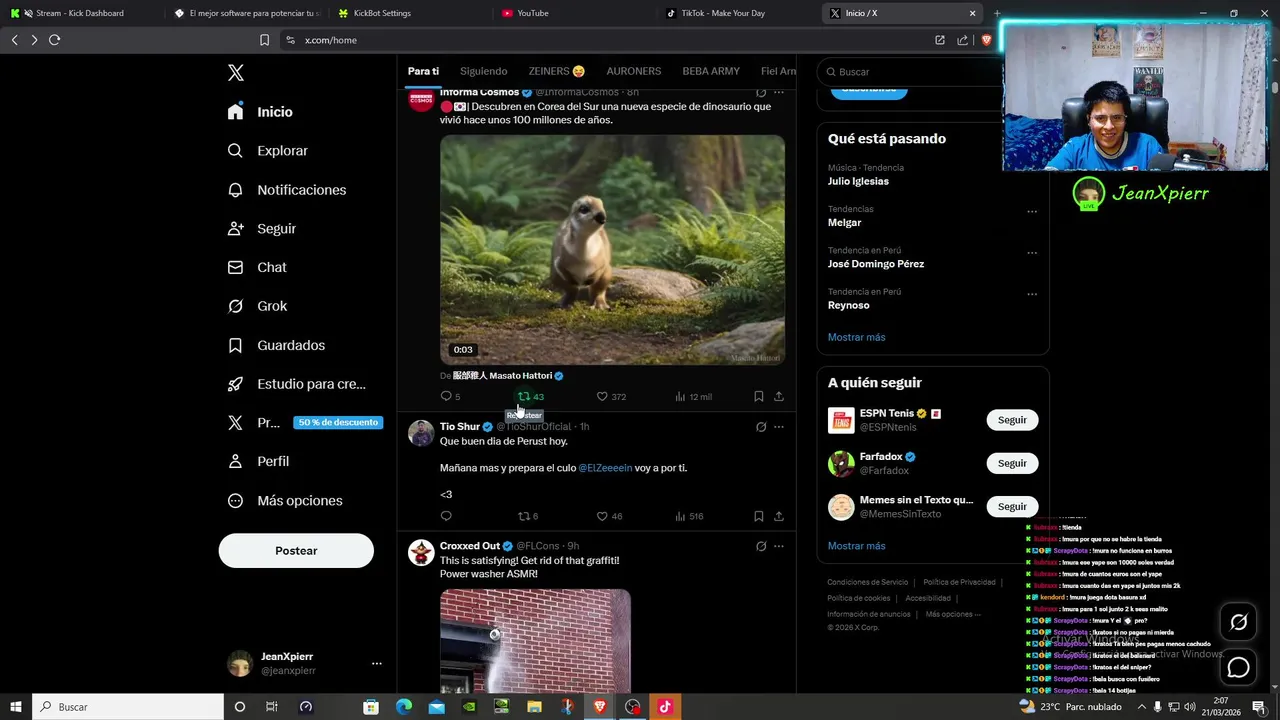Follow Memes sin el Texto account
The width and height of the screenshot is (1280, 720).
tap(1012, 507)
